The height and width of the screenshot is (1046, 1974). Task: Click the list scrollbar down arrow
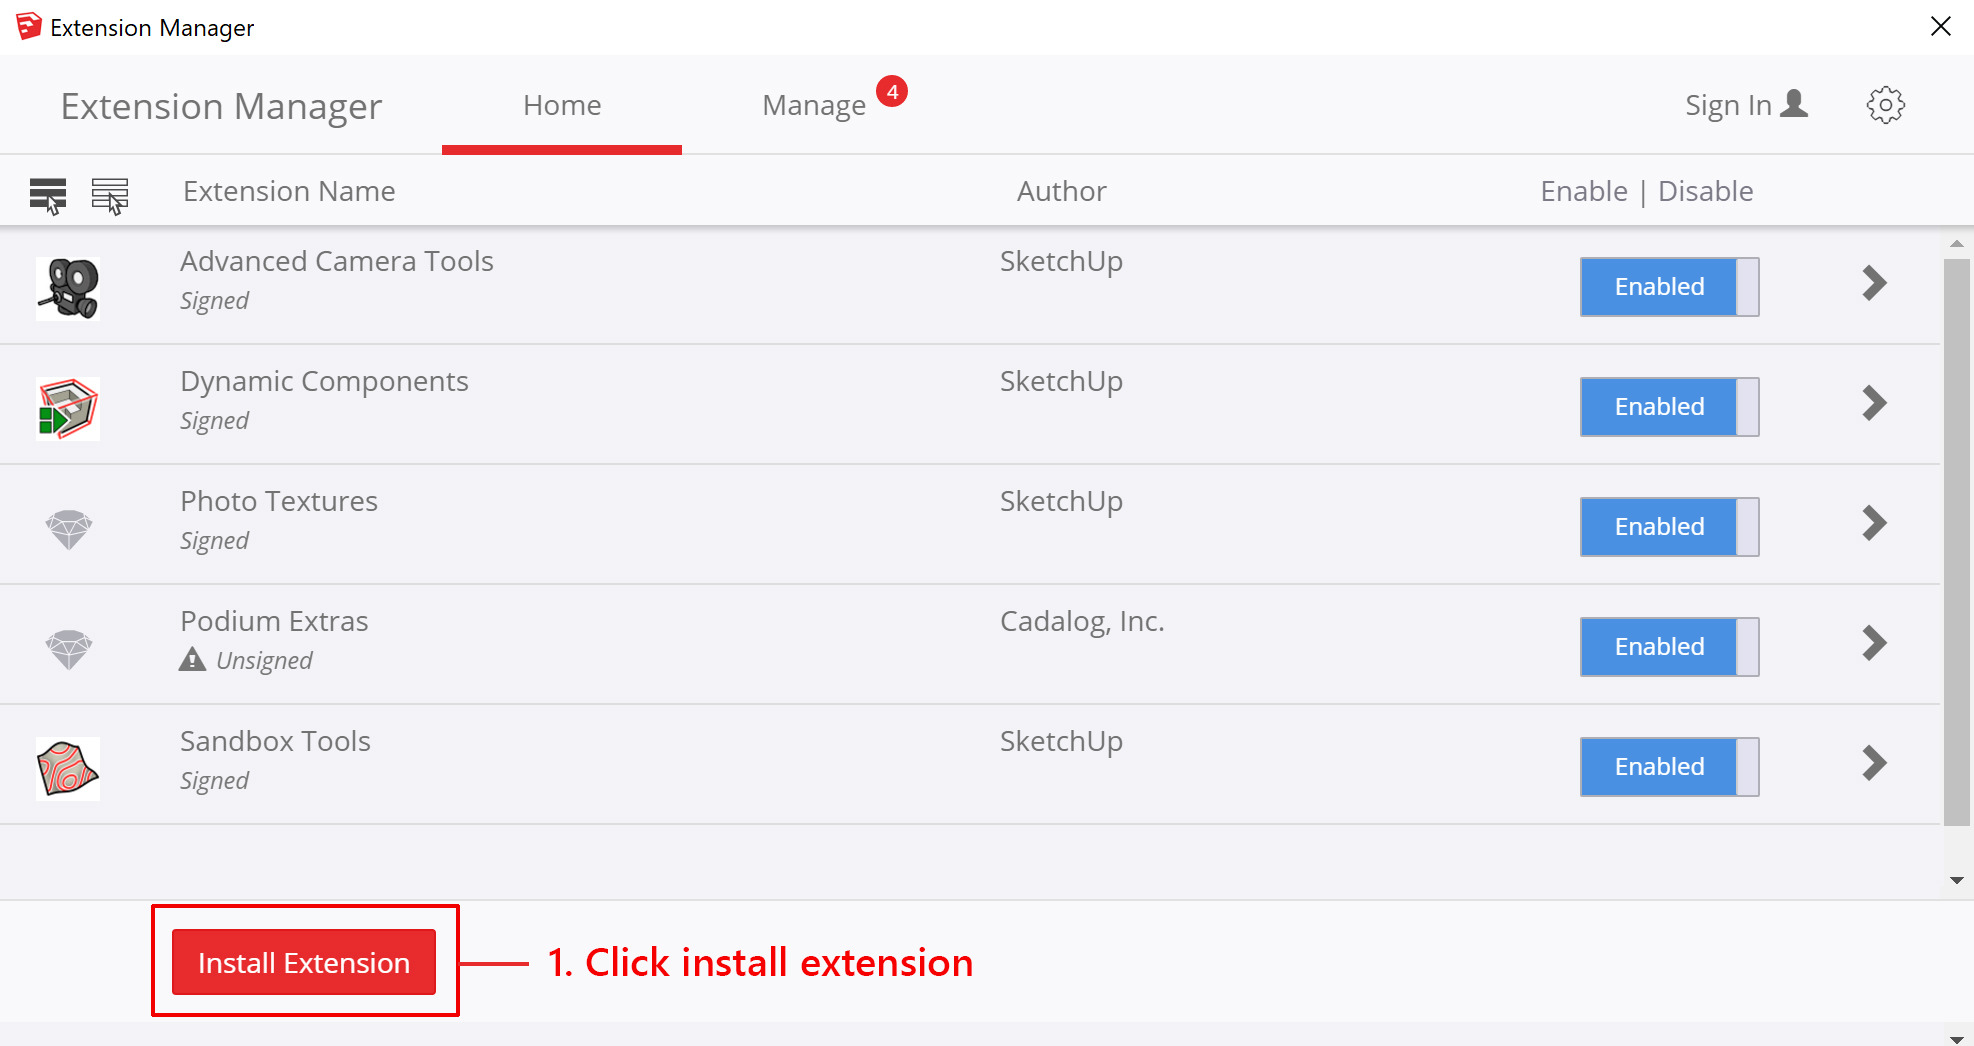1957,881
